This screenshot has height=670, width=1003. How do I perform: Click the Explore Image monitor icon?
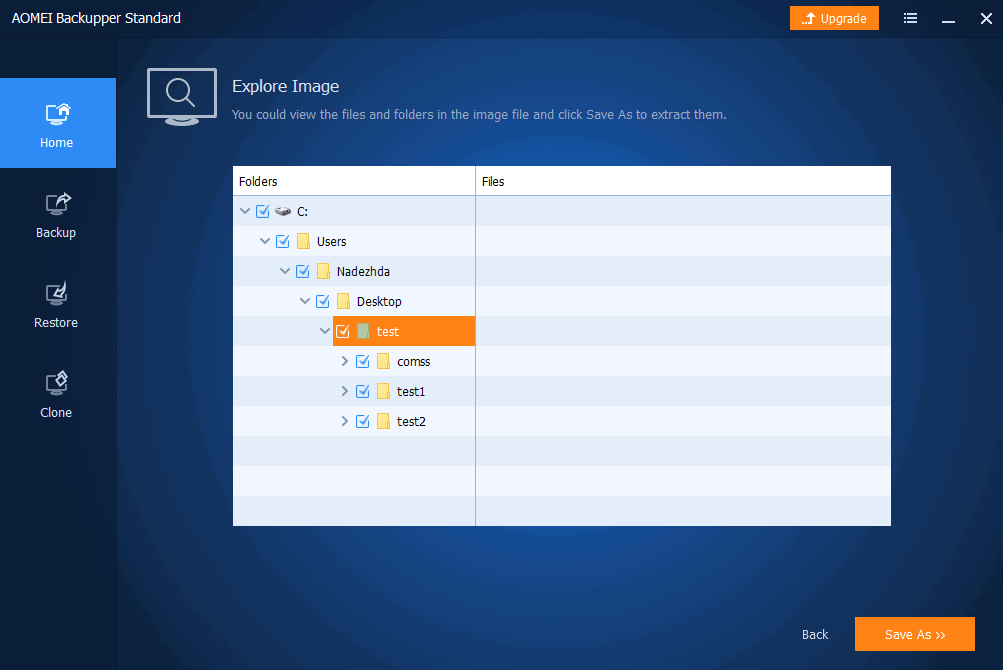pyautogui.click(x=182, y=97)
